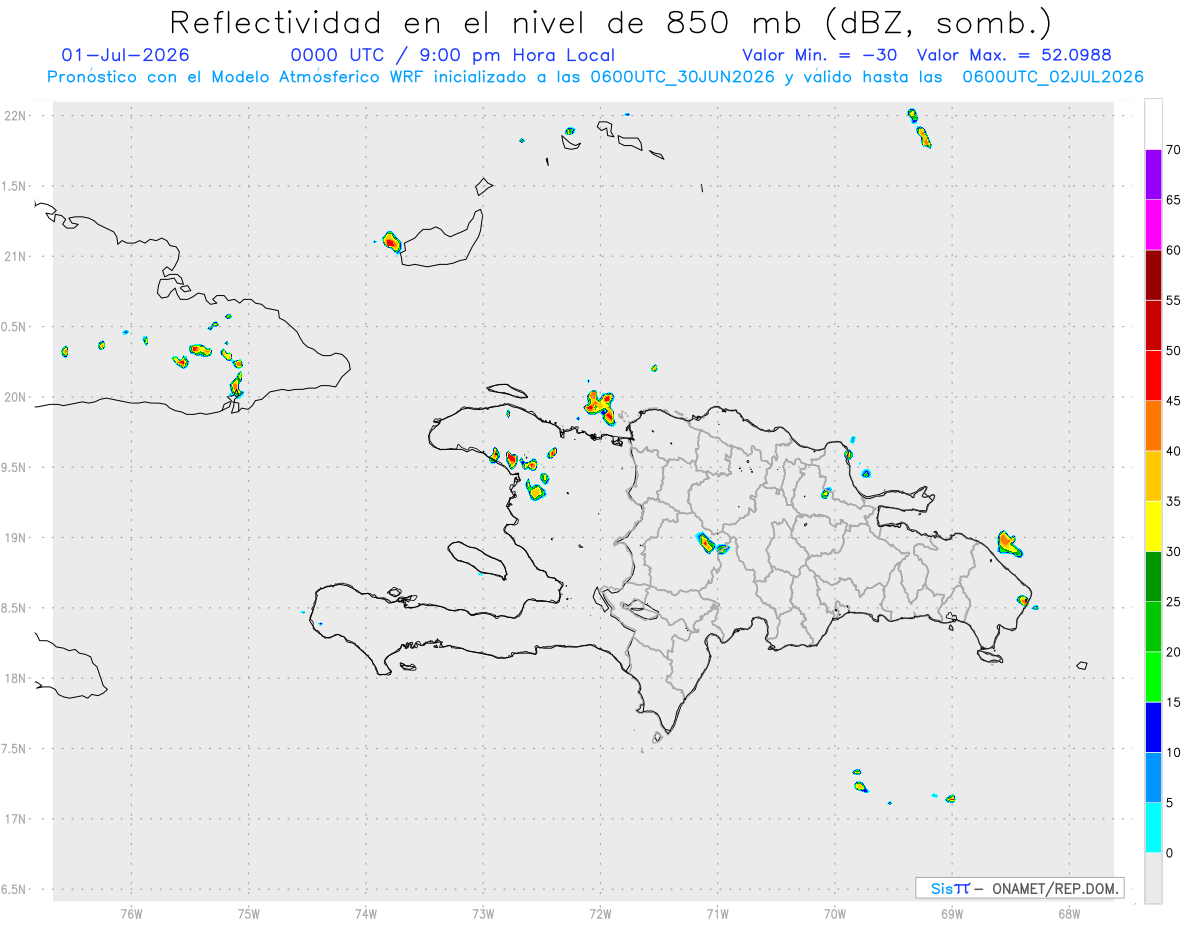Click the '18N' latitude label
Viewport: 1200px width, 927px height.
[x=16, y=678]
